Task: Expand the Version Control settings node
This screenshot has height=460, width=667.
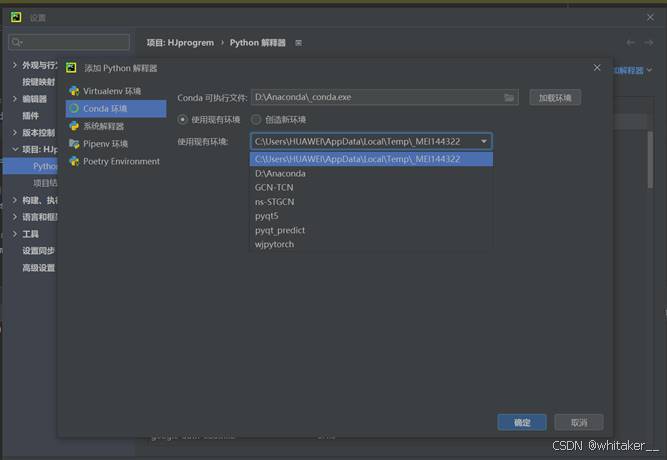Action: (15, 132)
